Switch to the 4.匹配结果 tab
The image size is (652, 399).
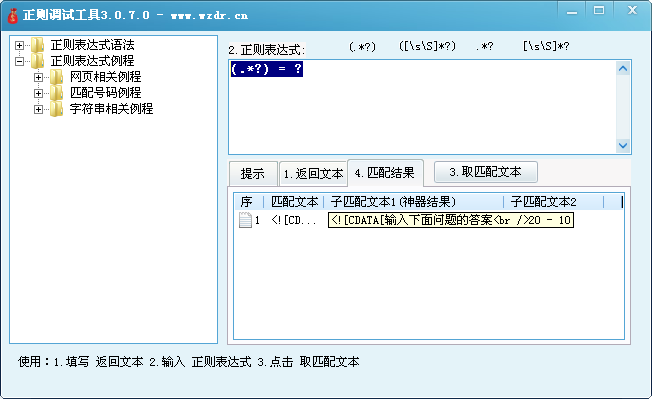385,172
